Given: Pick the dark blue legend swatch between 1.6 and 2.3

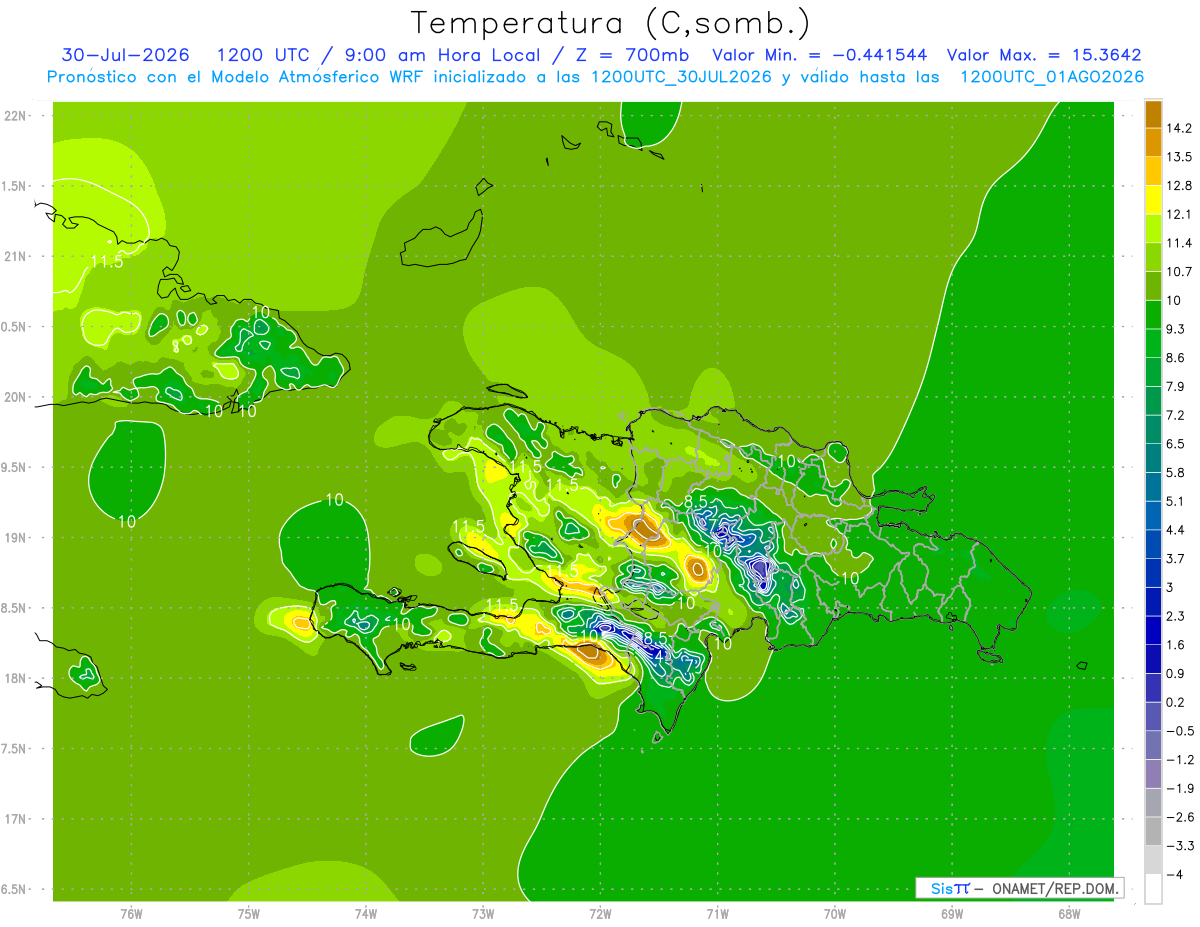Looking at the screenshot, I should (x=1153, y=630).
